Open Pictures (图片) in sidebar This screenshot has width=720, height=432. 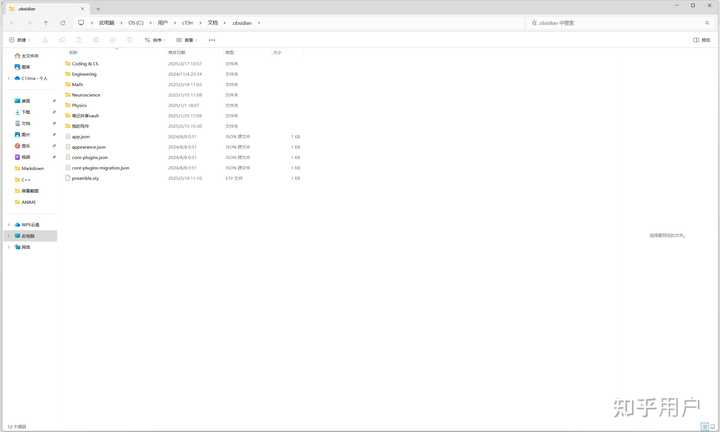pos(22,135)
